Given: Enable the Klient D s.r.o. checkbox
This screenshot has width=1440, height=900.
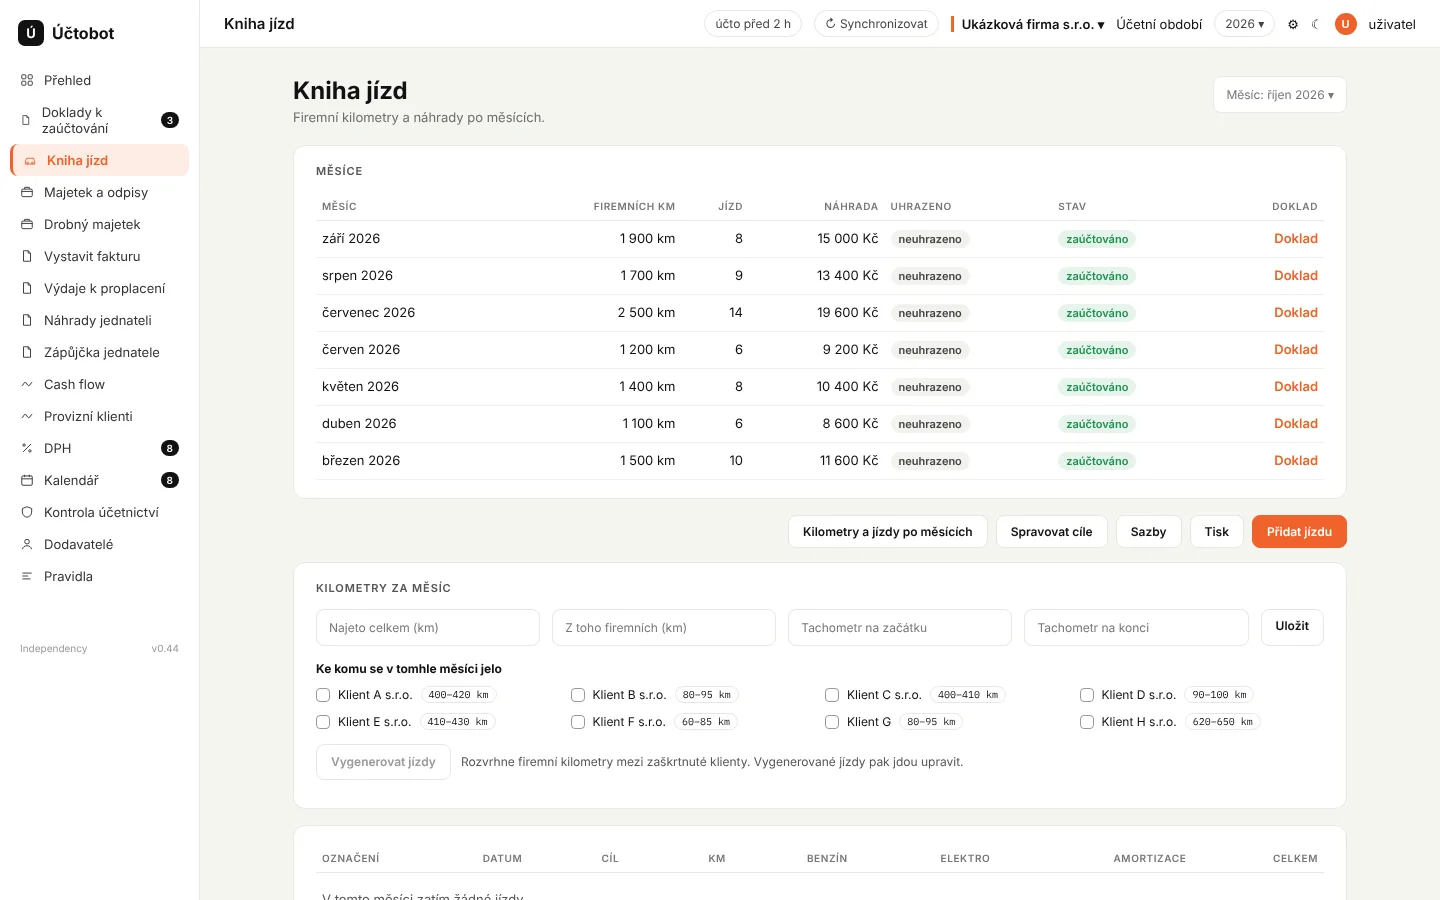Looking at the screenshot, I should point(1087,695).
